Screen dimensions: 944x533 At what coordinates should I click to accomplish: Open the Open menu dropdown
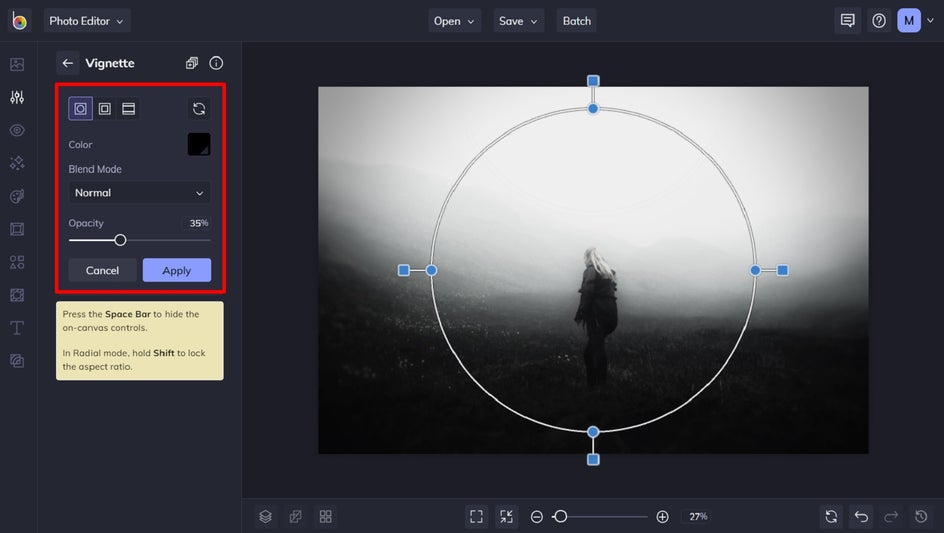455,20
